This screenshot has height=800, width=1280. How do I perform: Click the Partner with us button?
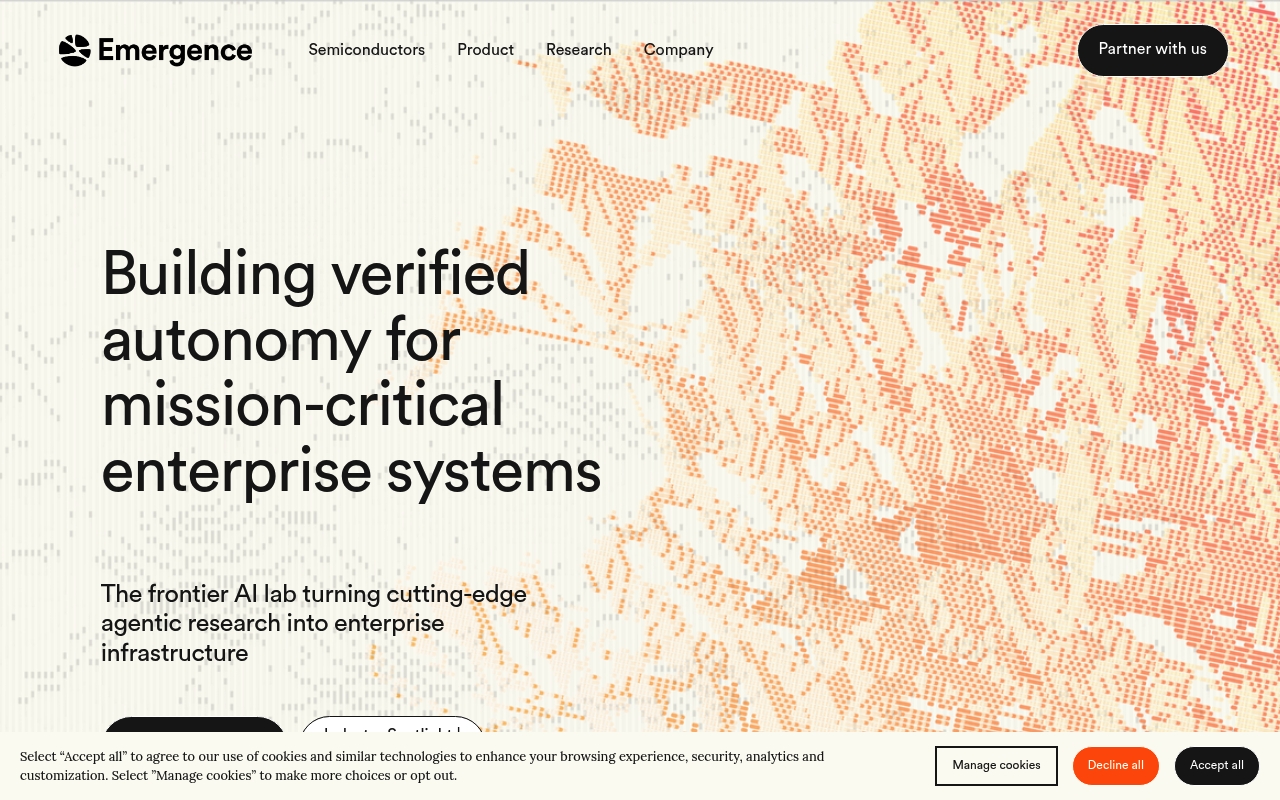(x=1152, y=50)
